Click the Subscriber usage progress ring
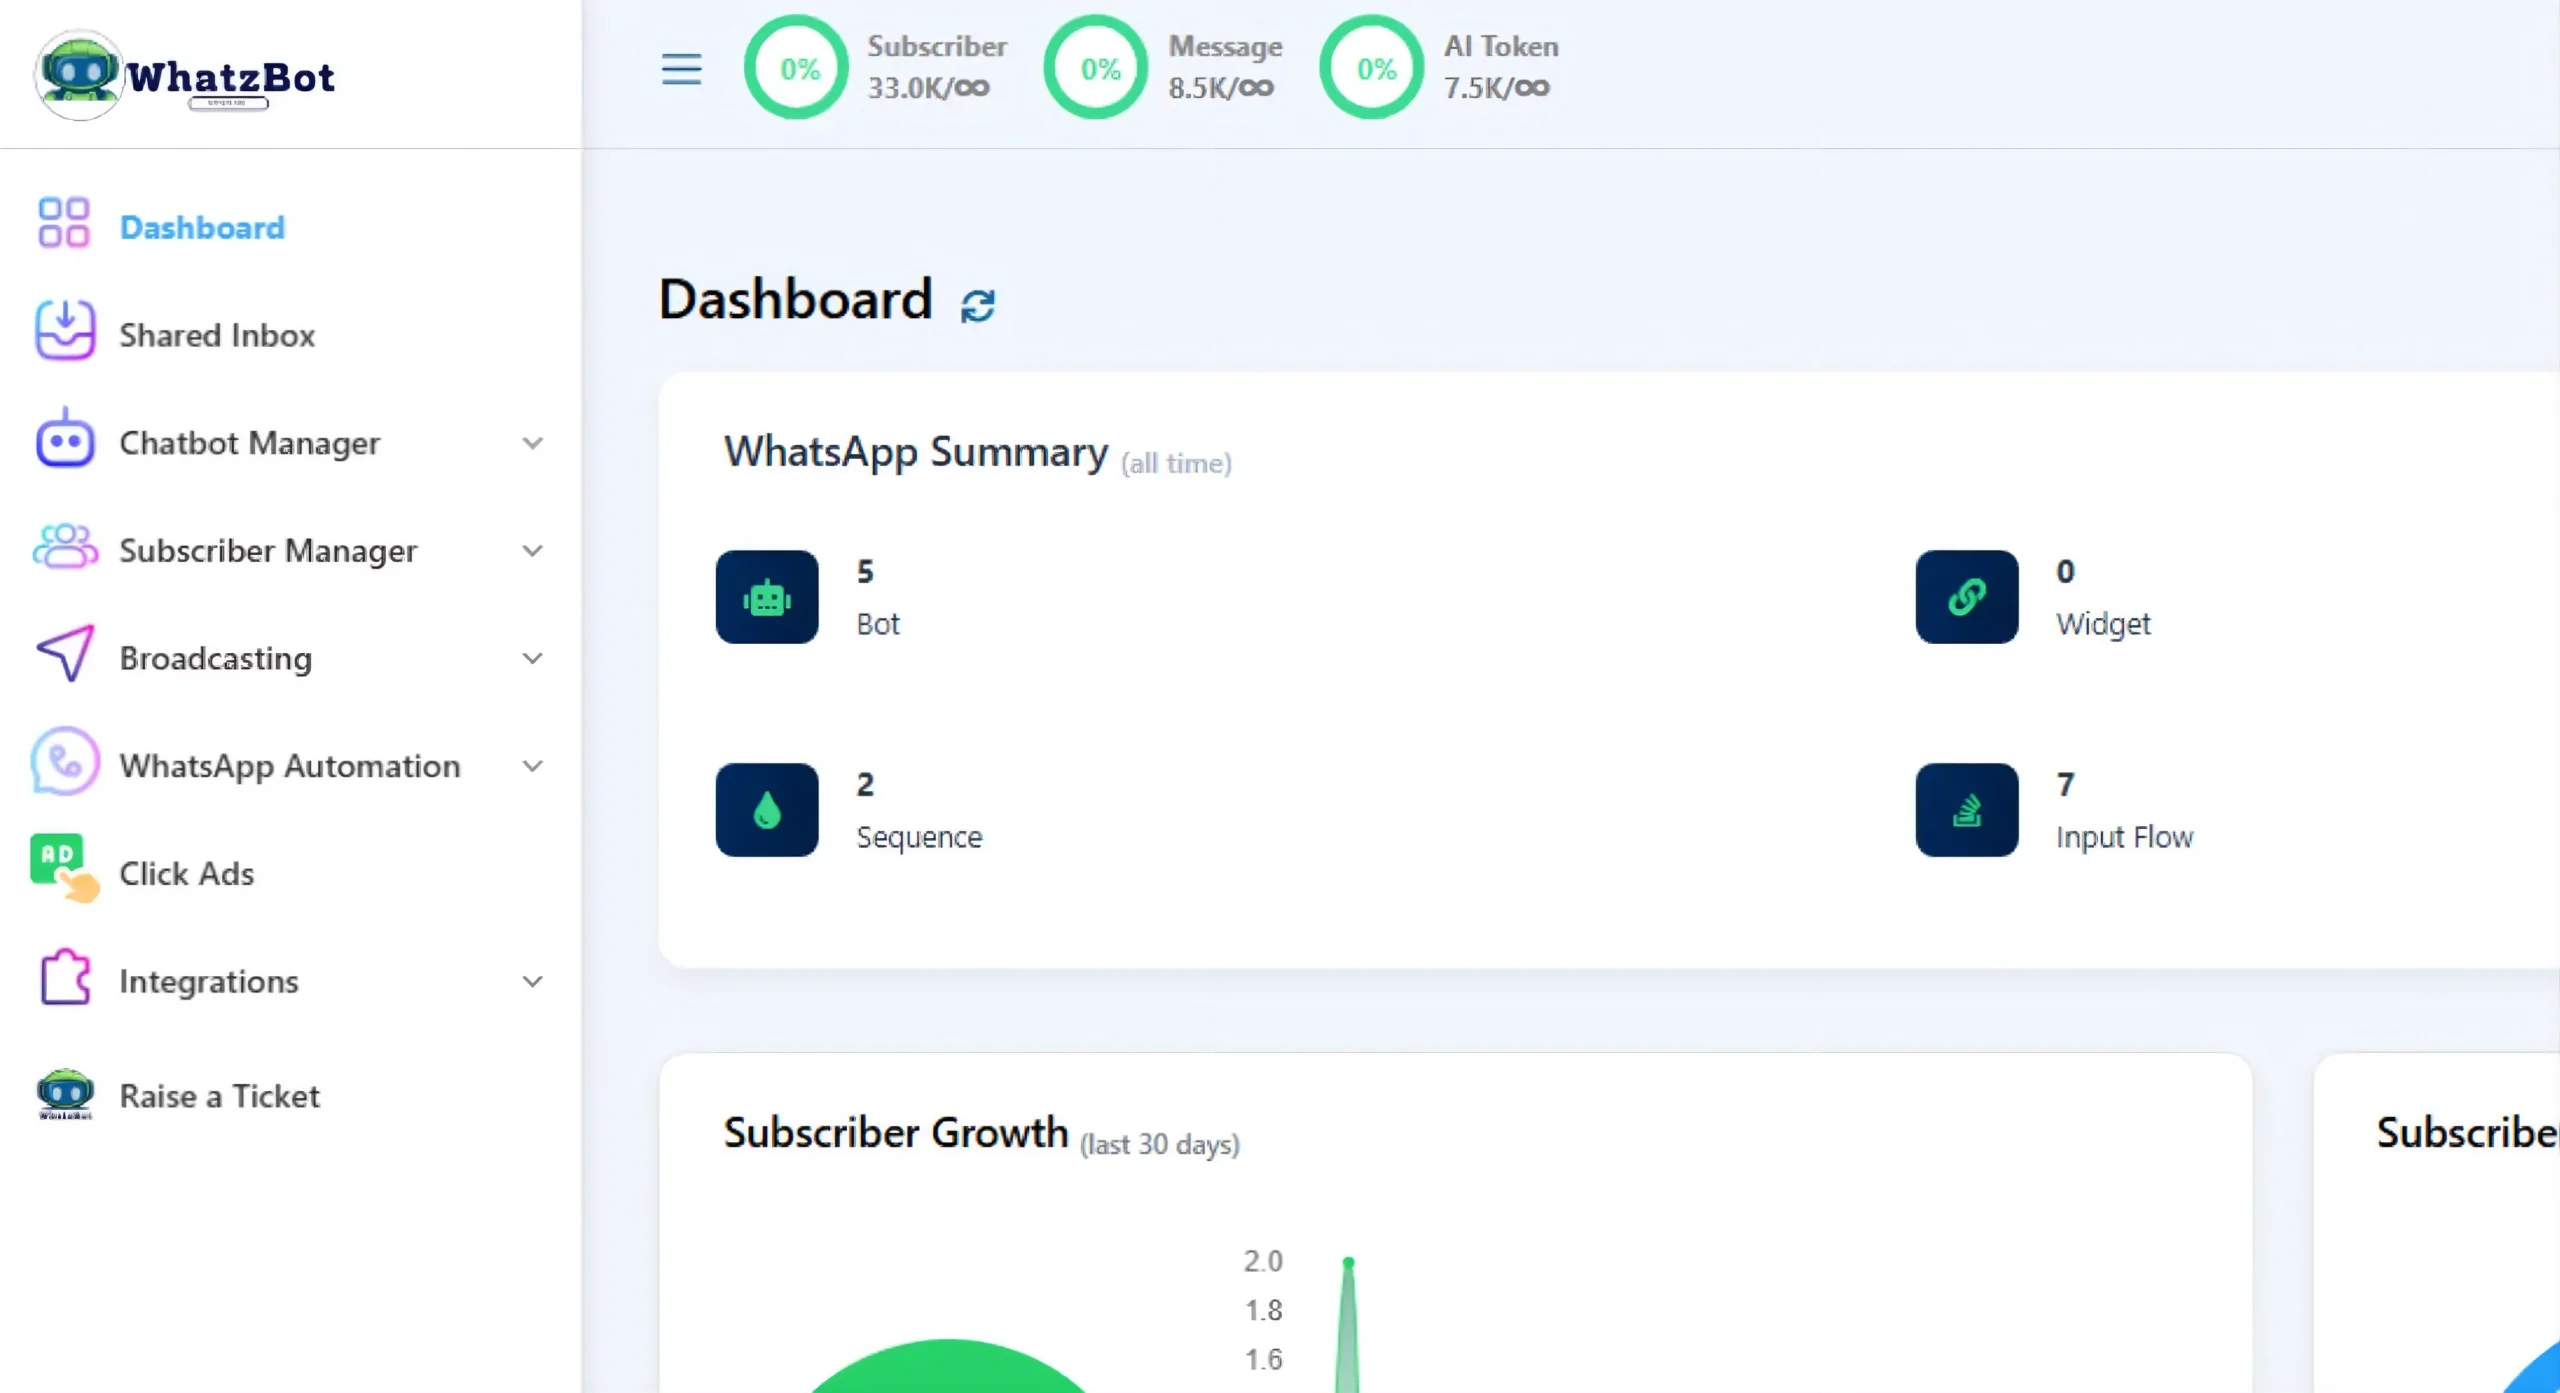Screen dimensions: 2560x1393 click(797, 68)
